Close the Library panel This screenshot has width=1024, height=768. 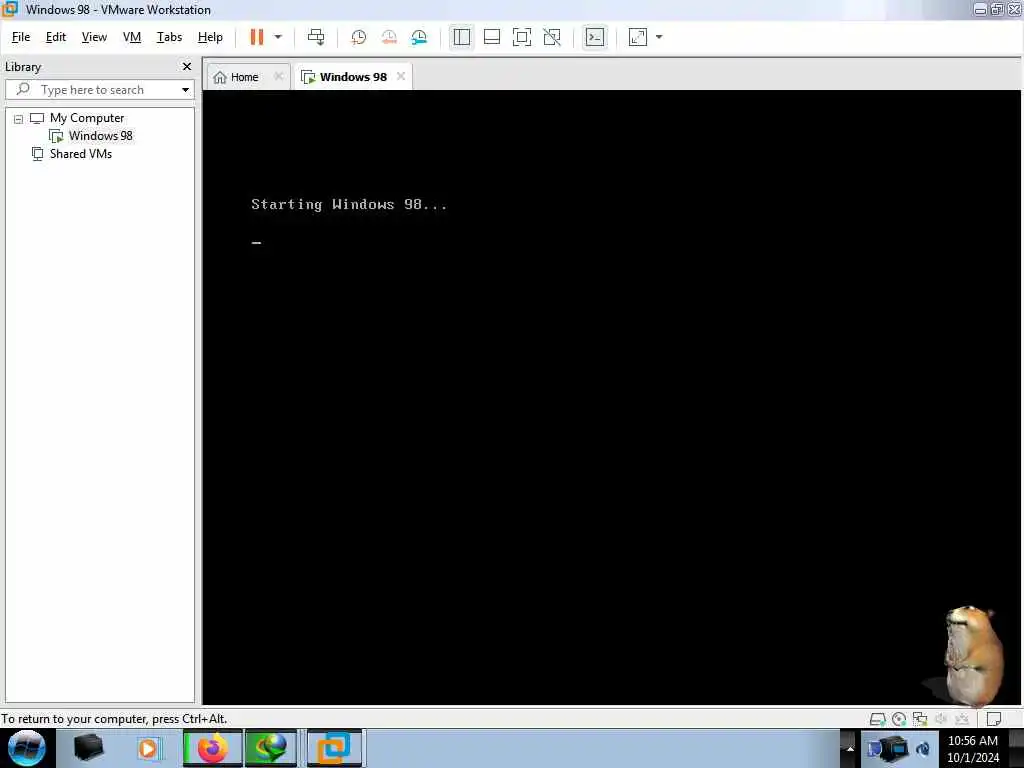pyautogui.click(x=187, y=67)
